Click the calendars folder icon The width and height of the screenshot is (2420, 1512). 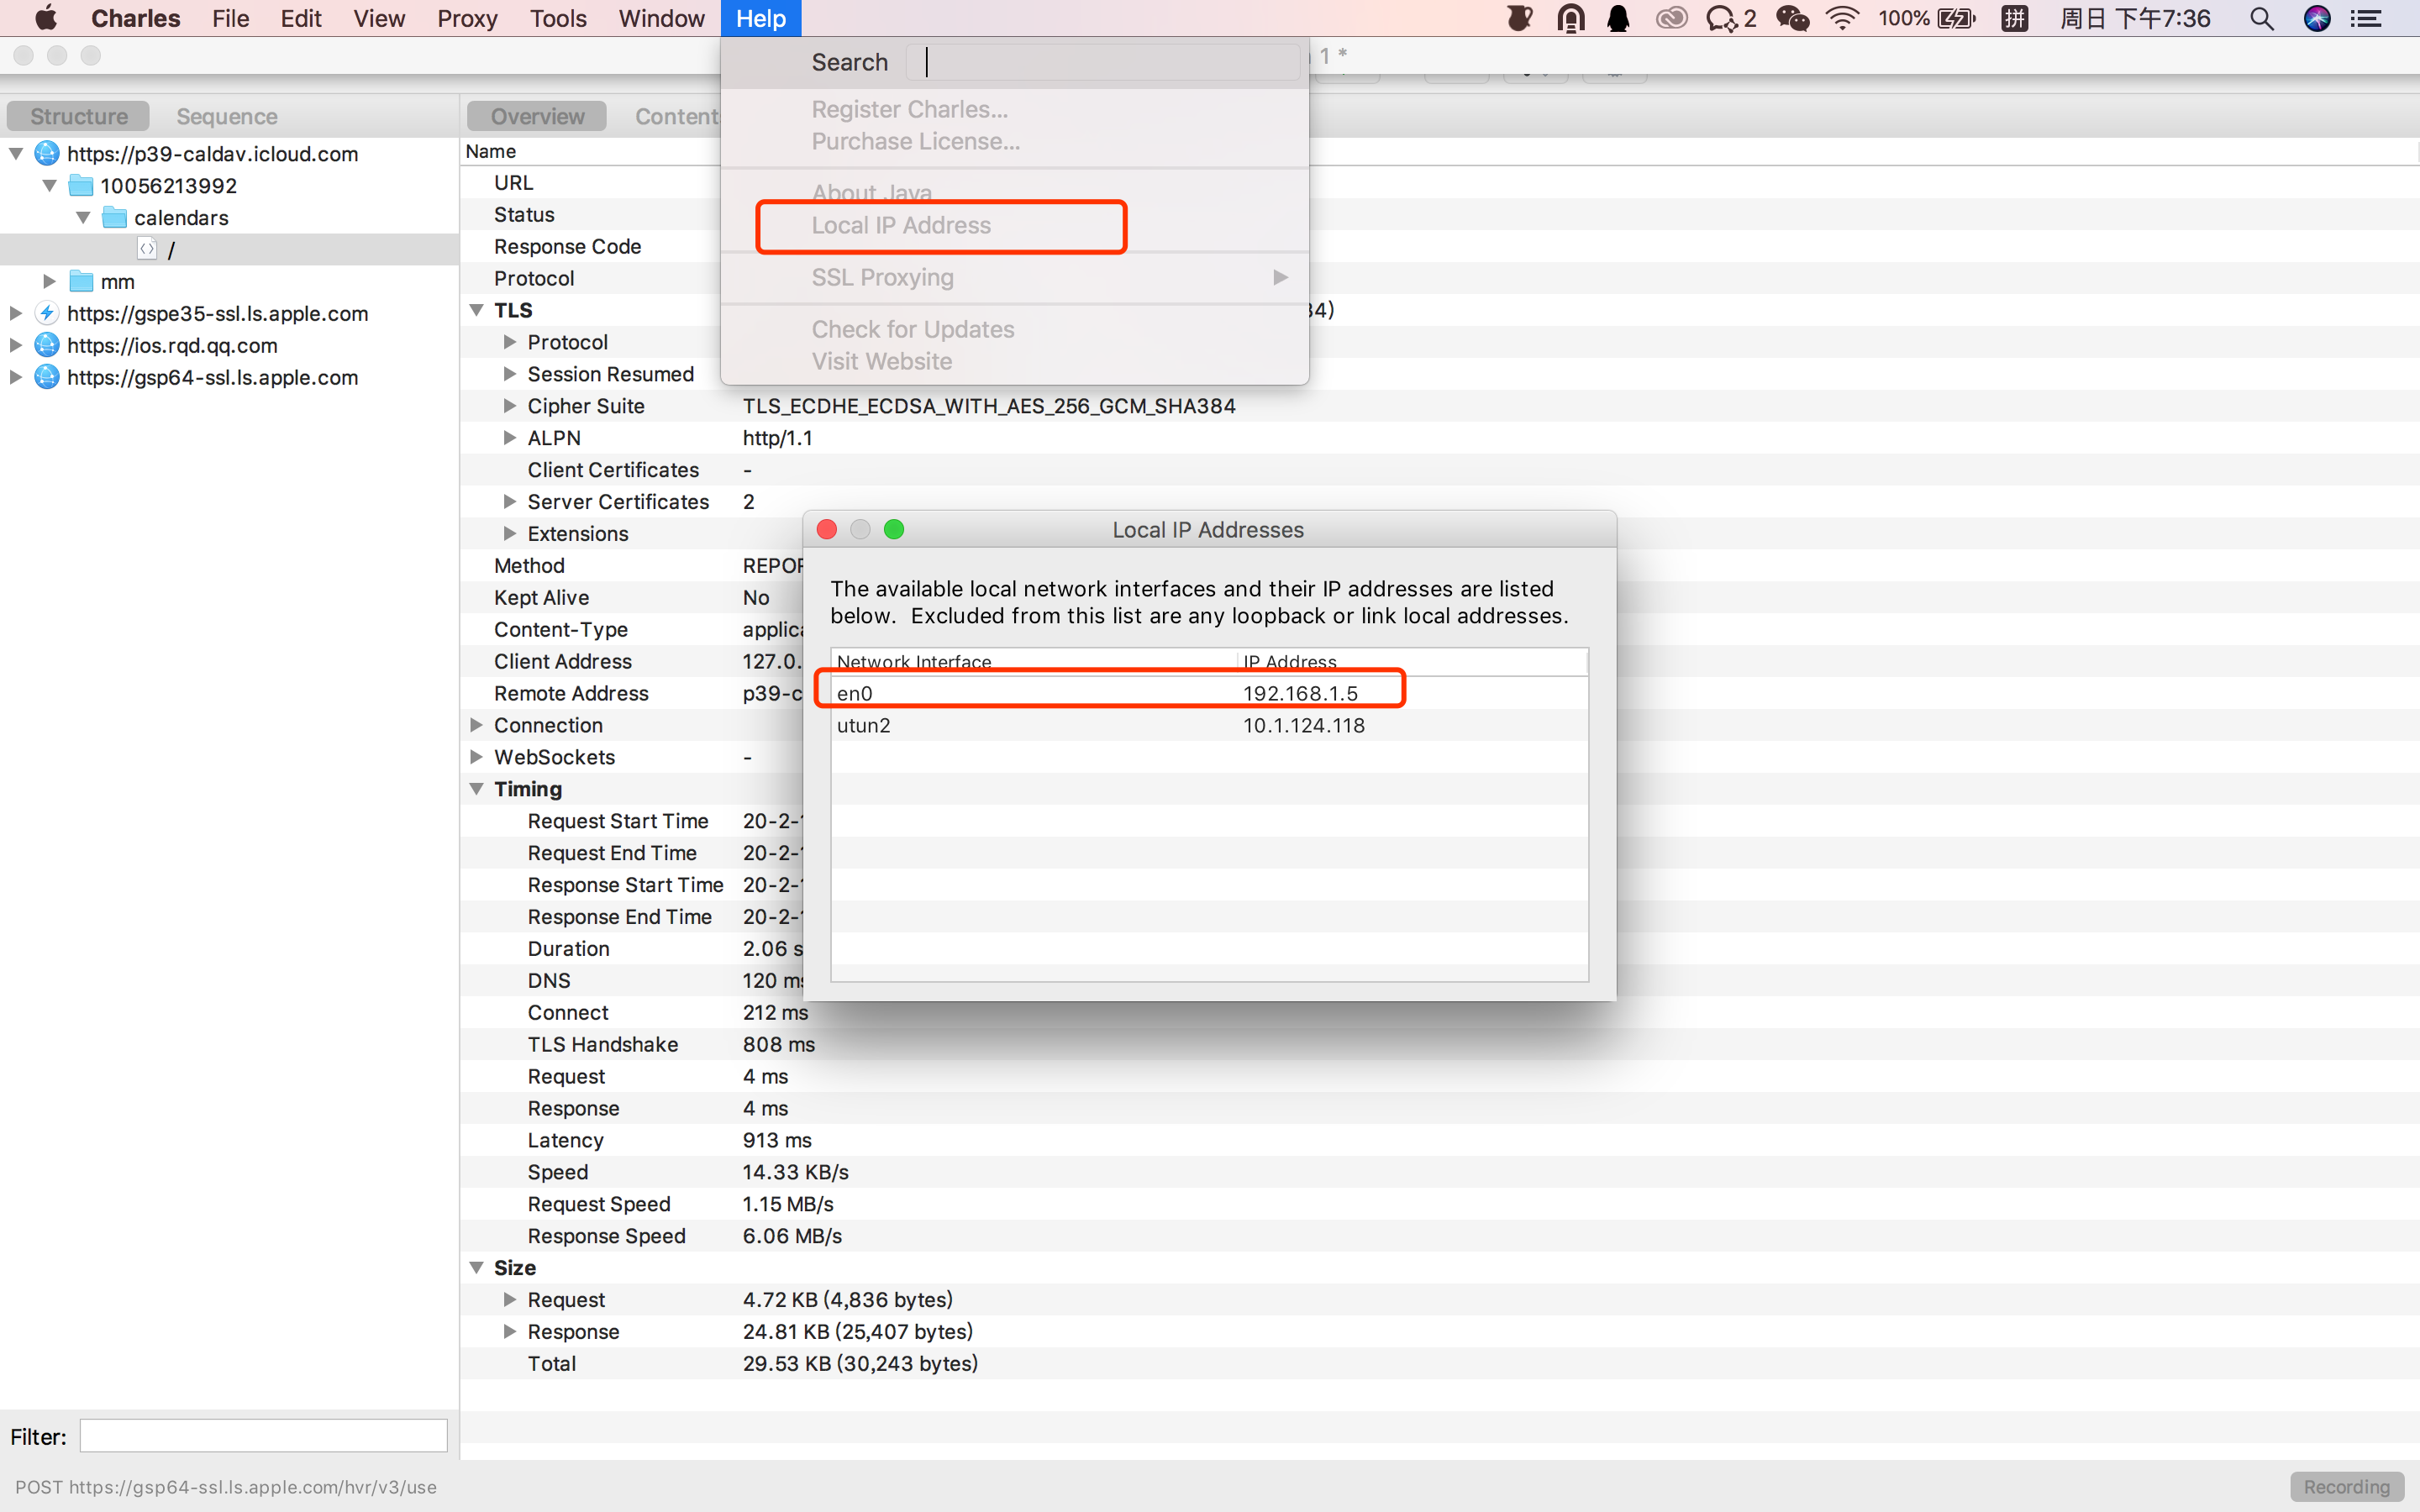pyautogui.click(x=115, y=218)
